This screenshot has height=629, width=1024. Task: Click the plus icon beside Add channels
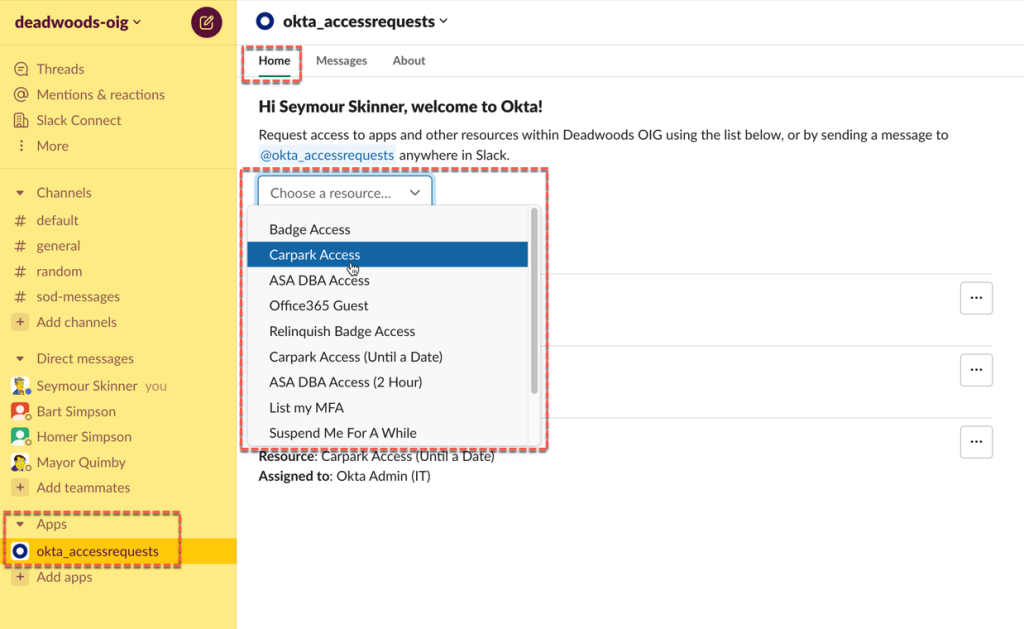coord(20,322)
